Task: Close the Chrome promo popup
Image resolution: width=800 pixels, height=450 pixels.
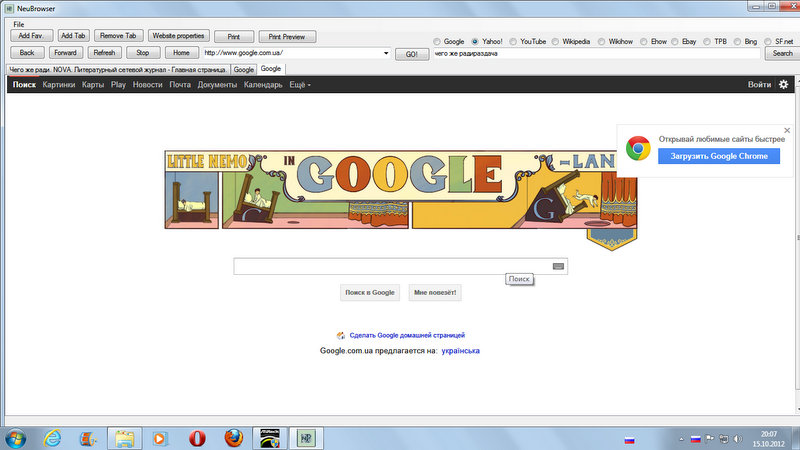Action: pos(787,131)
